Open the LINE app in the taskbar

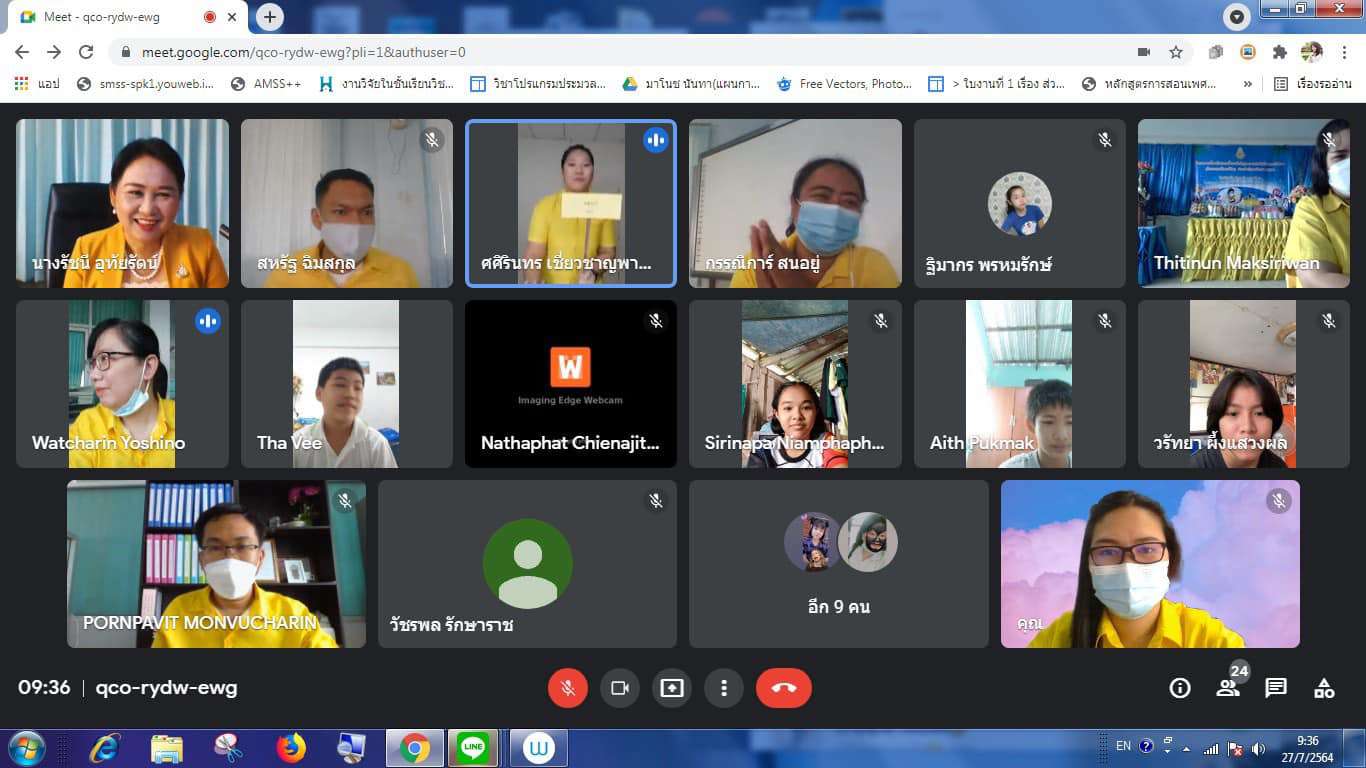[x=472, y=748]
